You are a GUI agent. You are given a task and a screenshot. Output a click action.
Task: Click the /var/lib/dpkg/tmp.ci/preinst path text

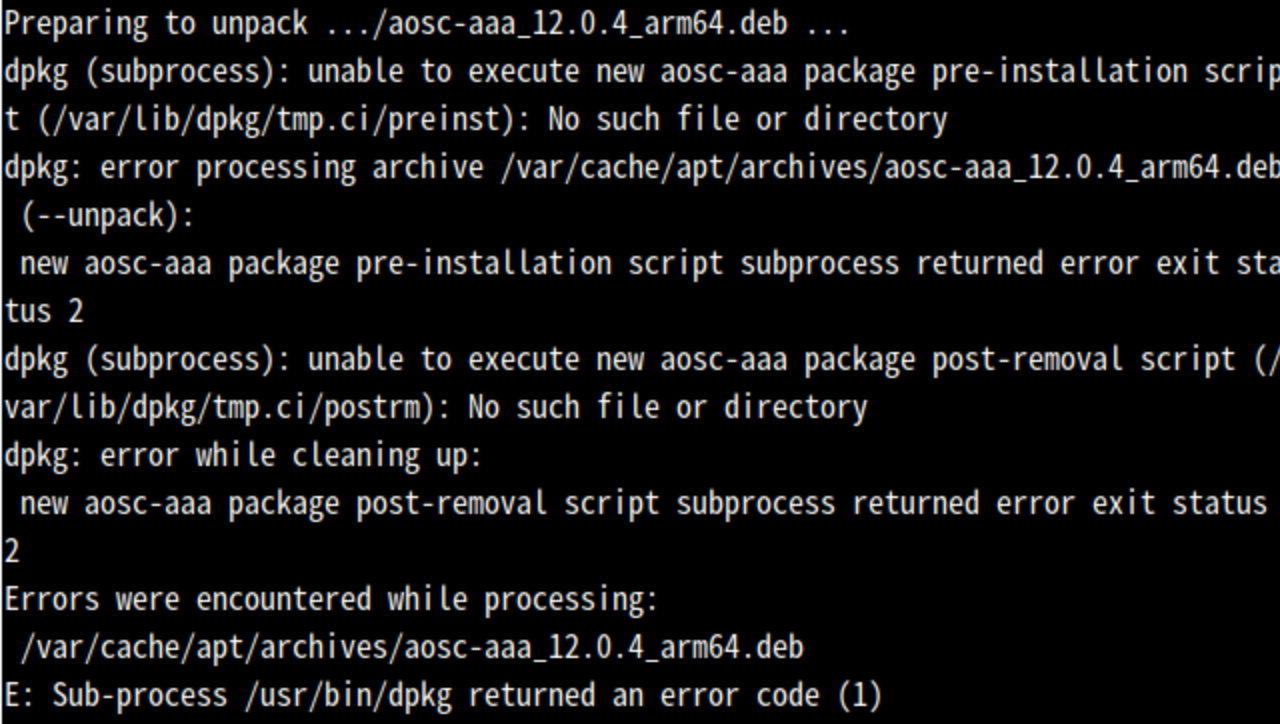(276, 120)
